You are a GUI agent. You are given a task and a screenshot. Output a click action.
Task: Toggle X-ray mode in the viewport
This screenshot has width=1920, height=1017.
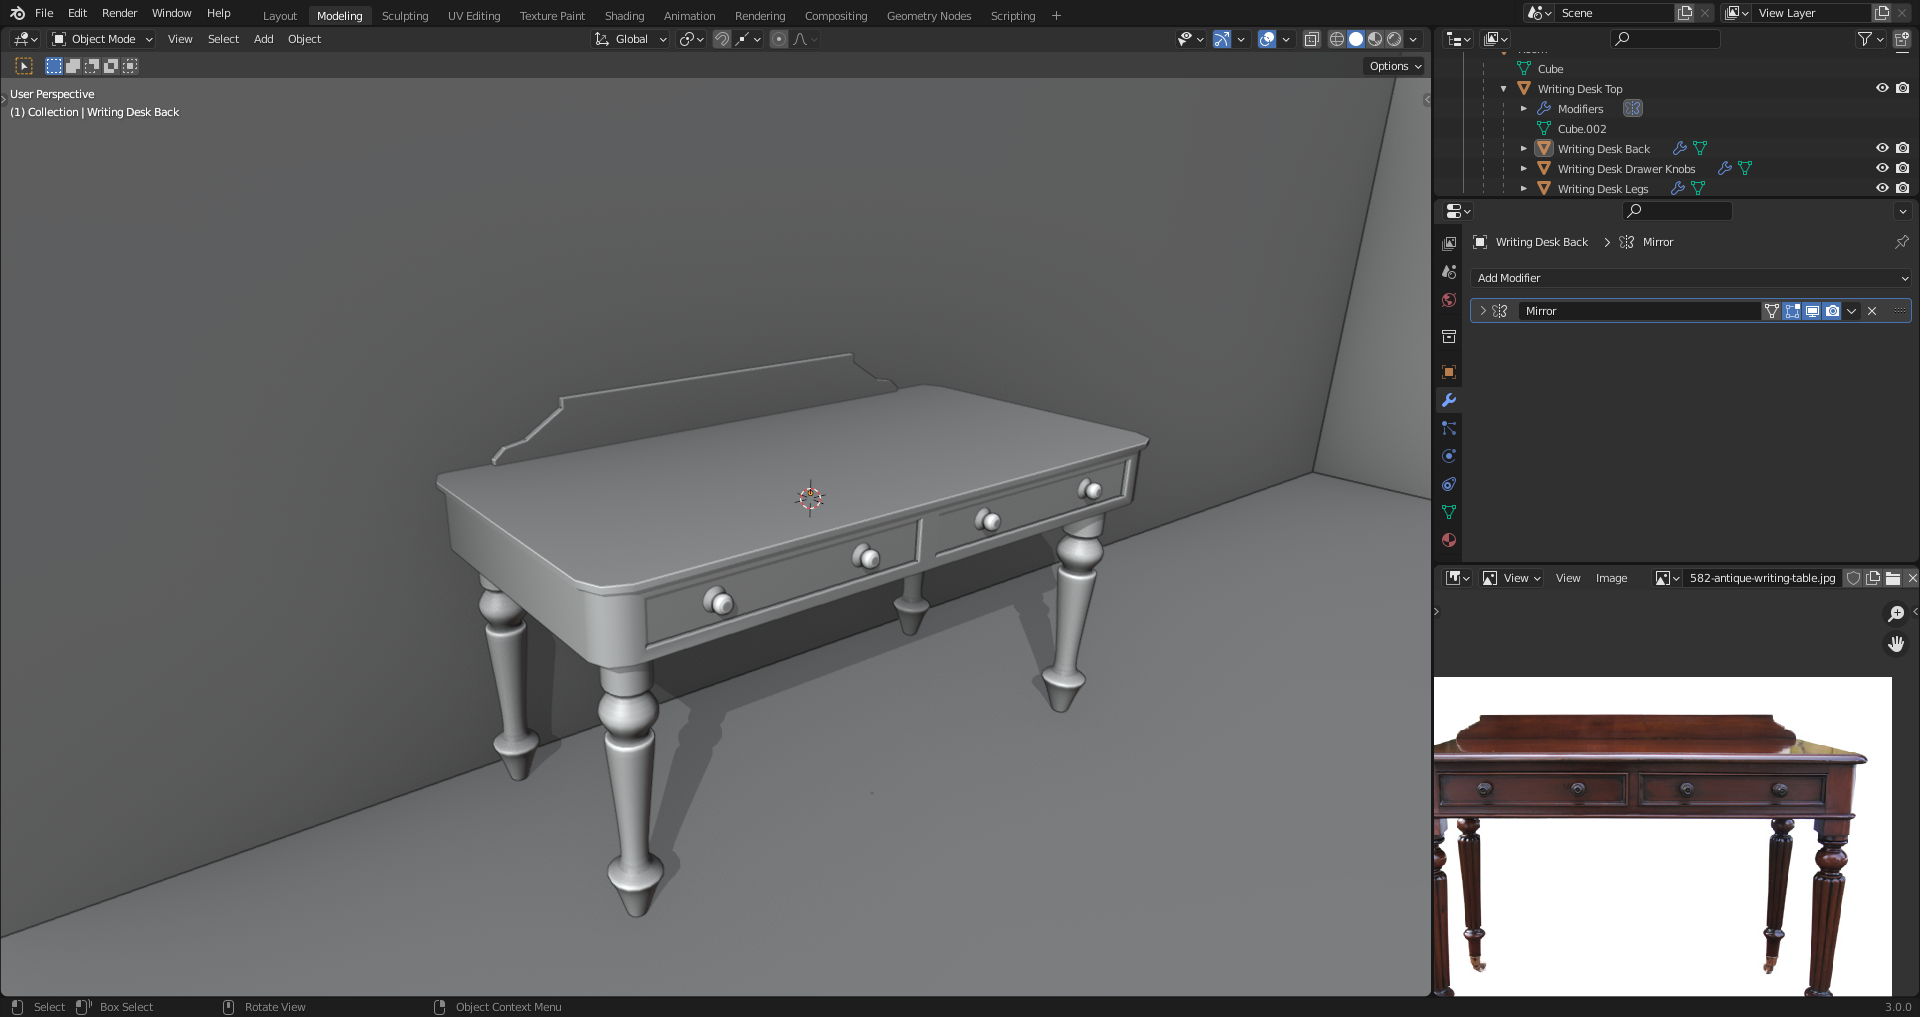point(1311,39)
